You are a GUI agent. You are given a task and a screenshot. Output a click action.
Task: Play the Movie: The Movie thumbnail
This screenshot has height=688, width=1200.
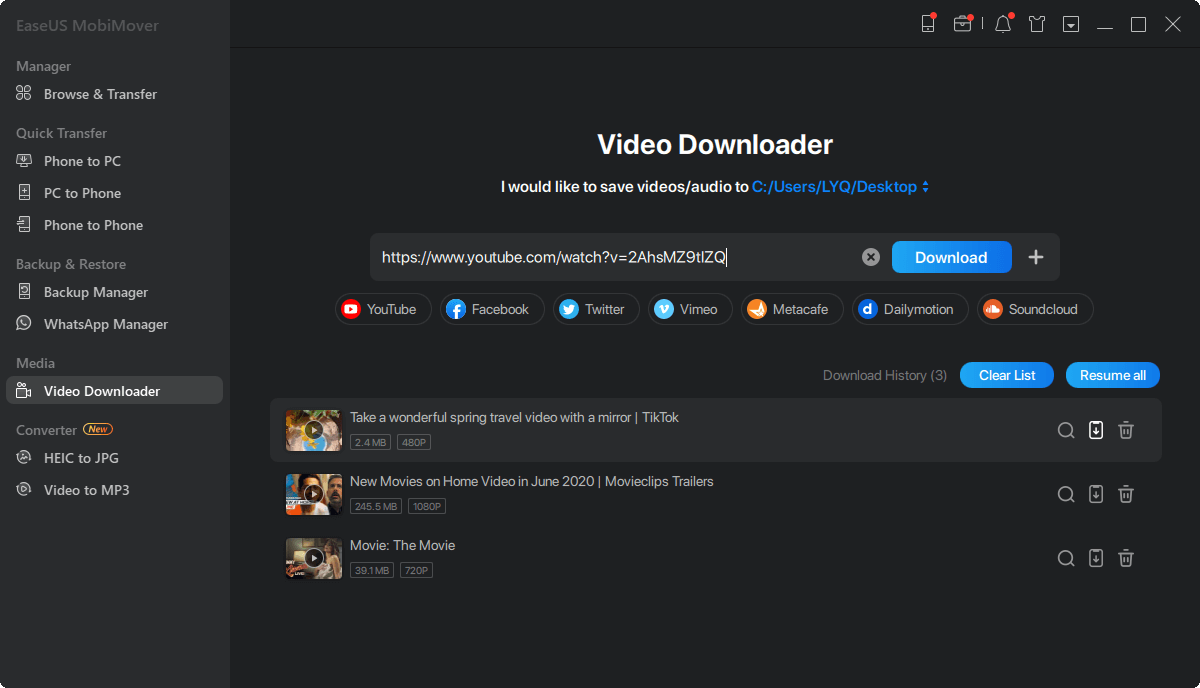pos(314,558)
